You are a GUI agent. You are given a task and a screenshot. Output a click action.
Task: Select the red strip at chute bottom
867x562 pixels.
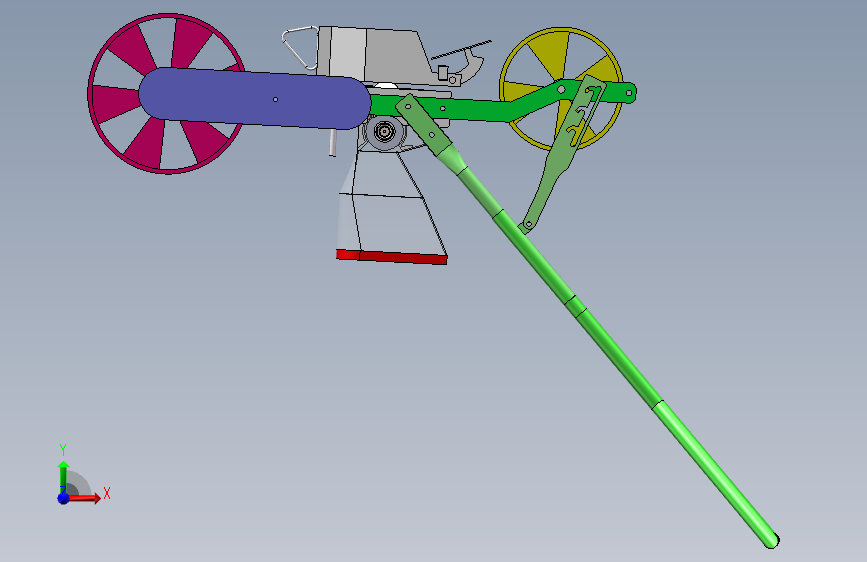[x=391, y=257]
